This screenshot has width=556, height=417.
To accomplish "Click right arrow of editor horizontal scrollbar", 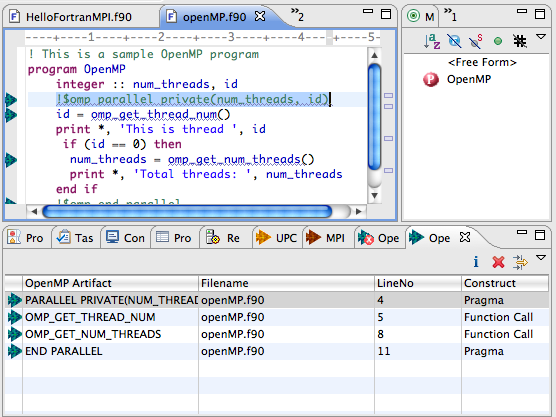I will [358, 211].
